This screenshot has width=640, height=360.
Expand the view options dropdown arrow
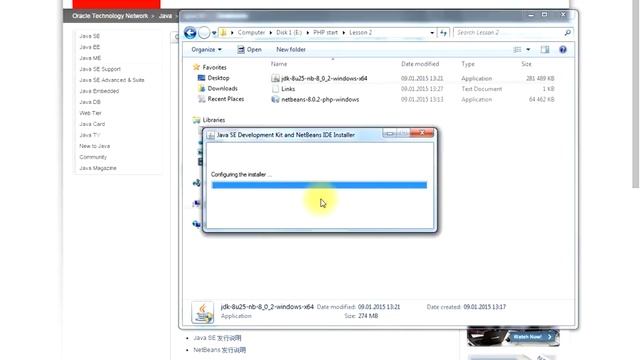click(528, 49)
